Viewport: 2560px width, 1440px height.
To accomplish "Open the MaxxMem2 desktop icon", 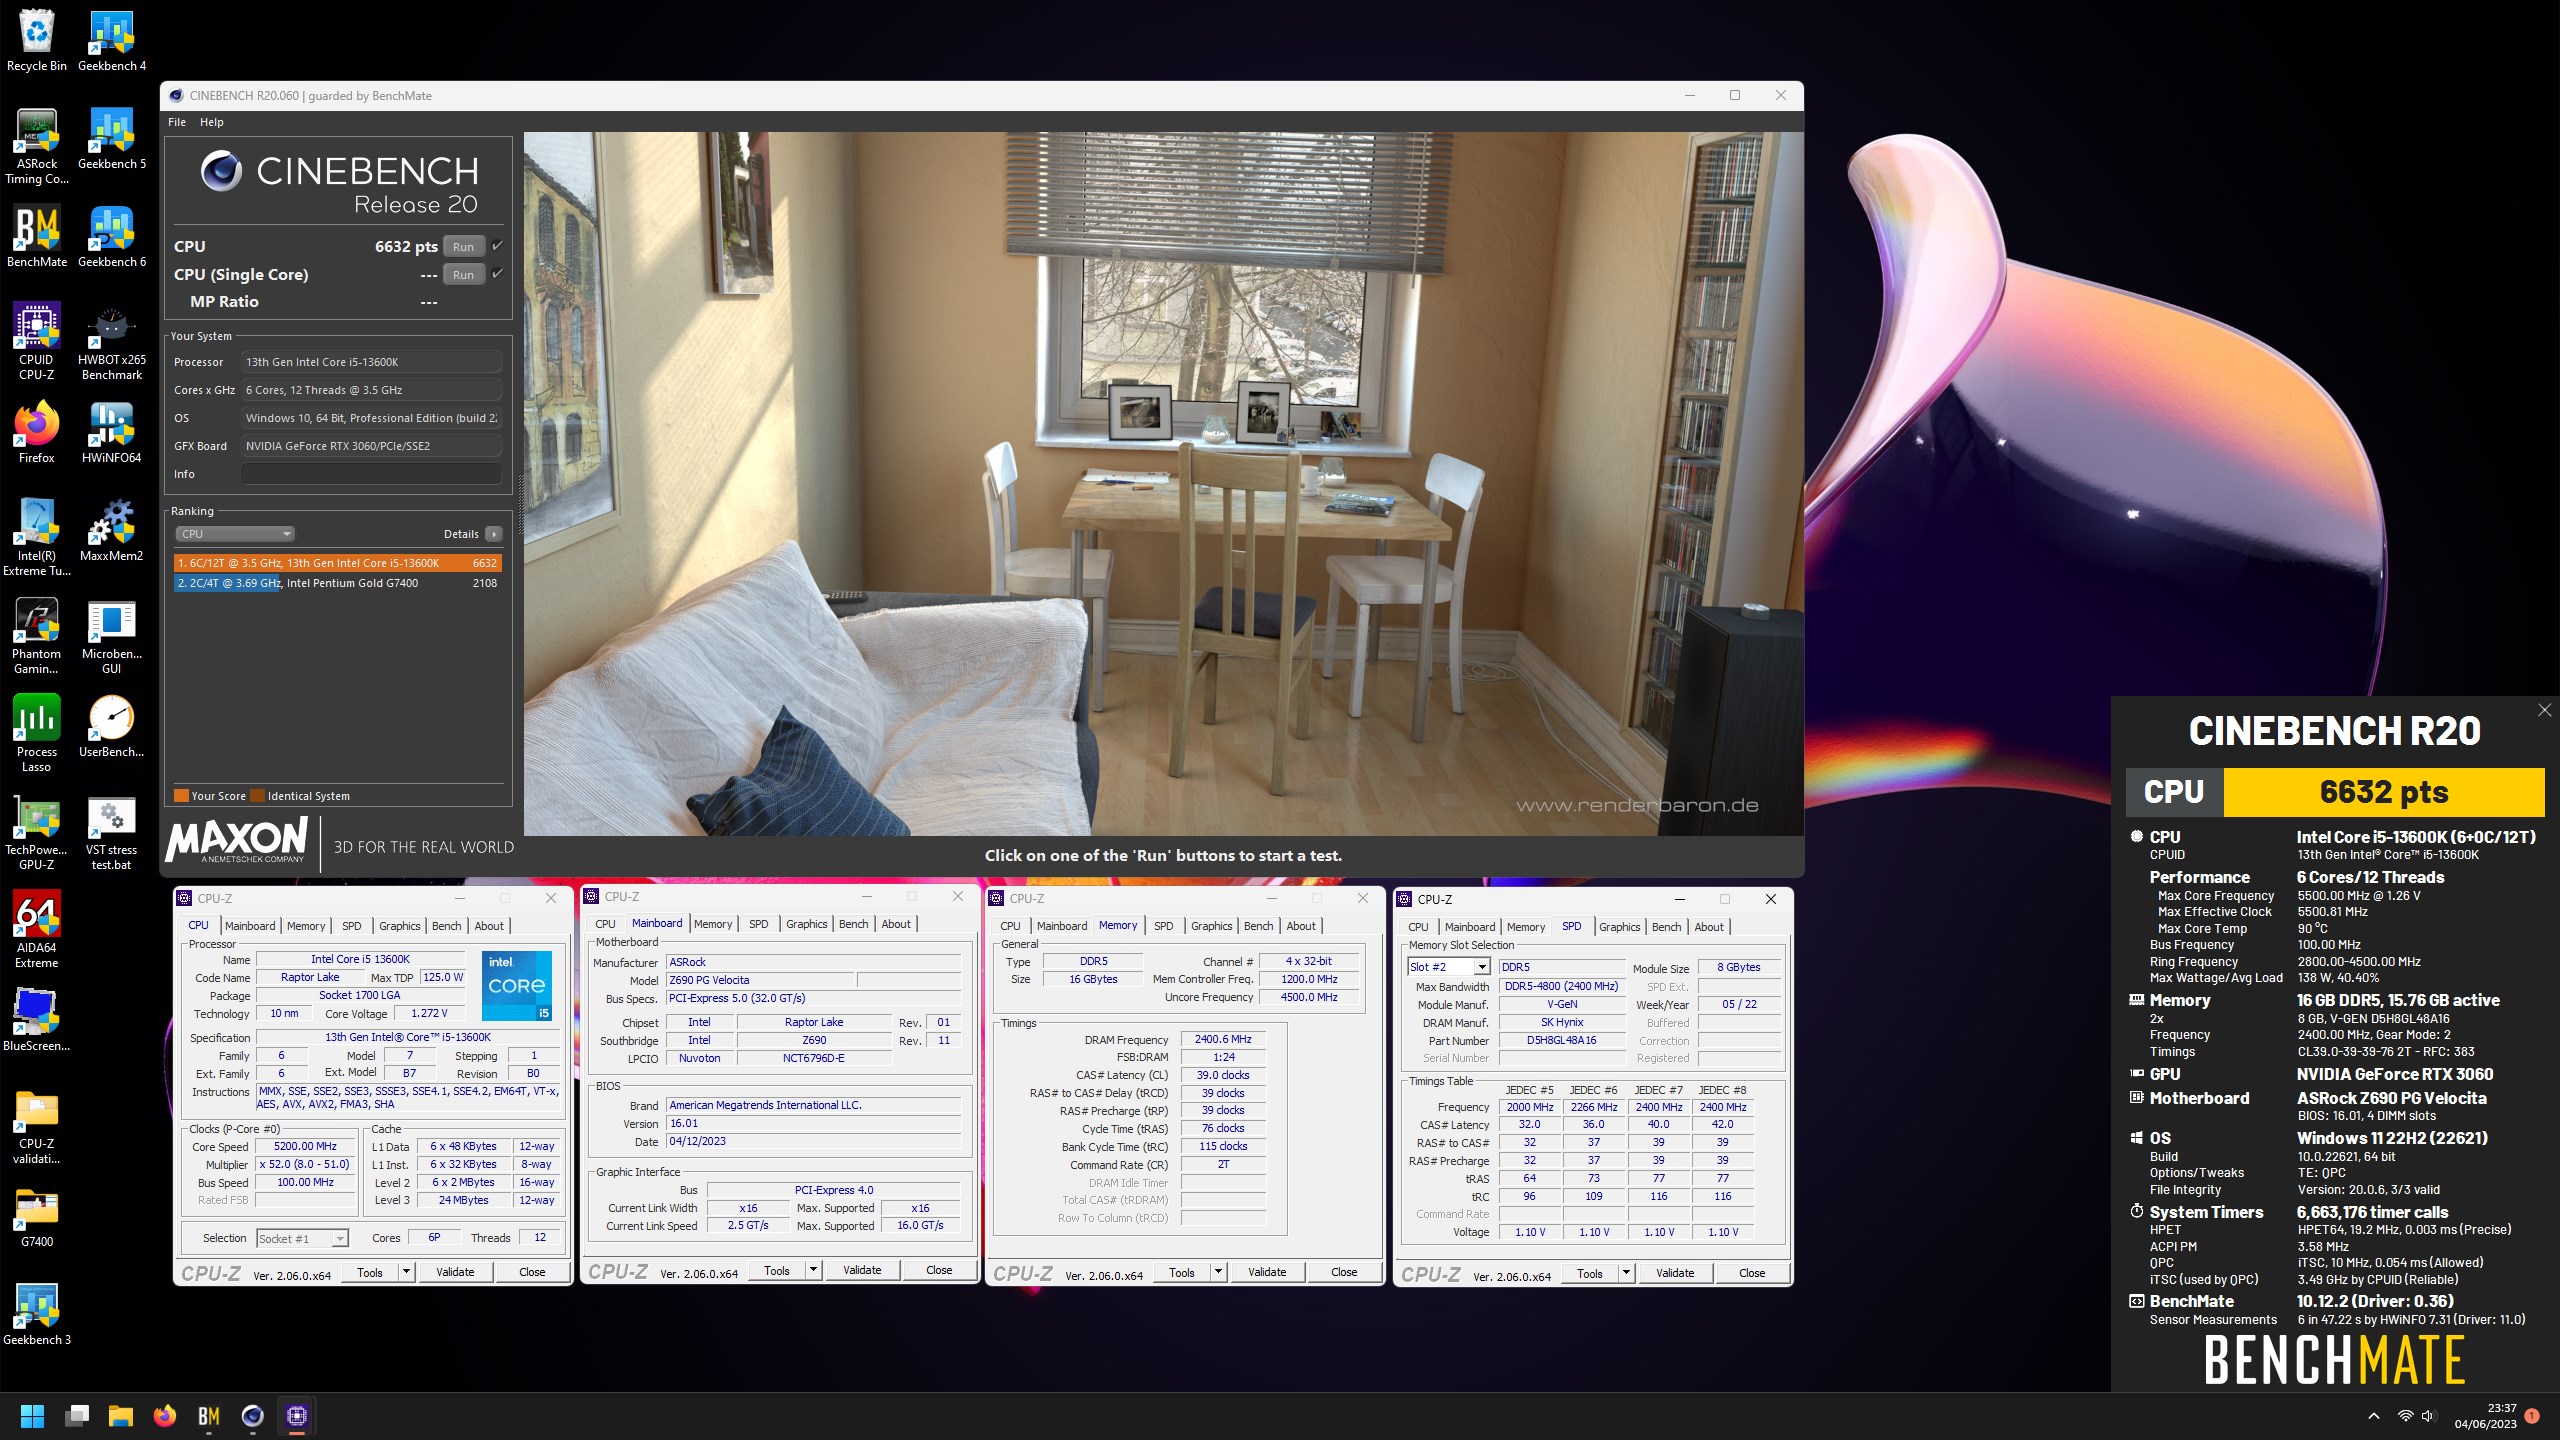I will [x=112, y=530].
